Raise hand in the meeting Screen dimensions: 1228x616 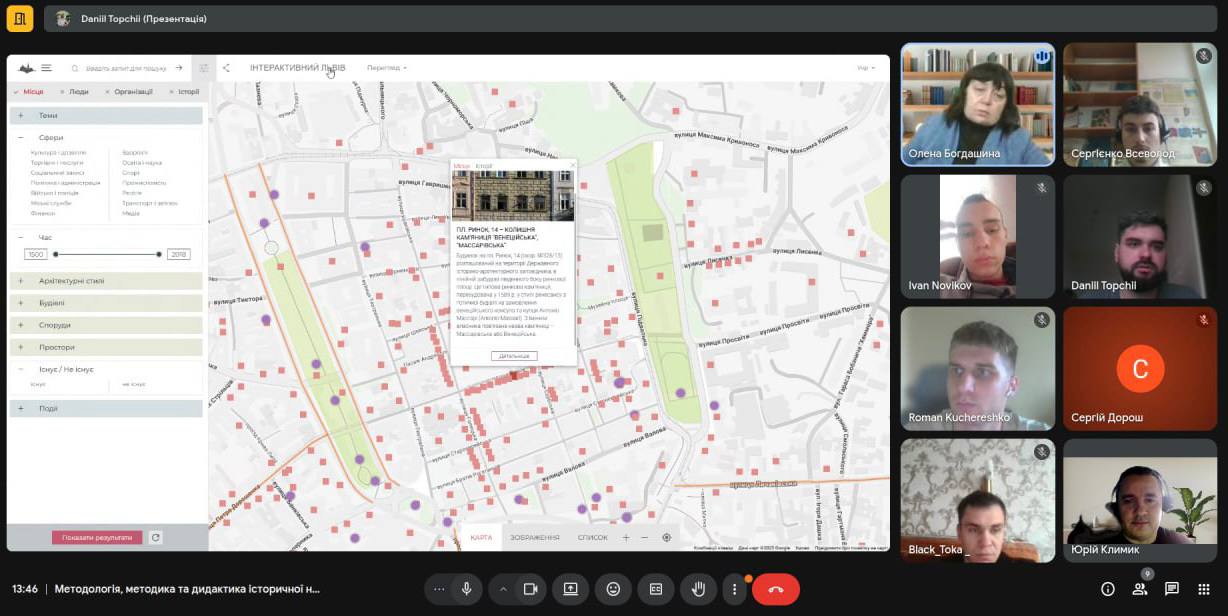click(699, 589)
